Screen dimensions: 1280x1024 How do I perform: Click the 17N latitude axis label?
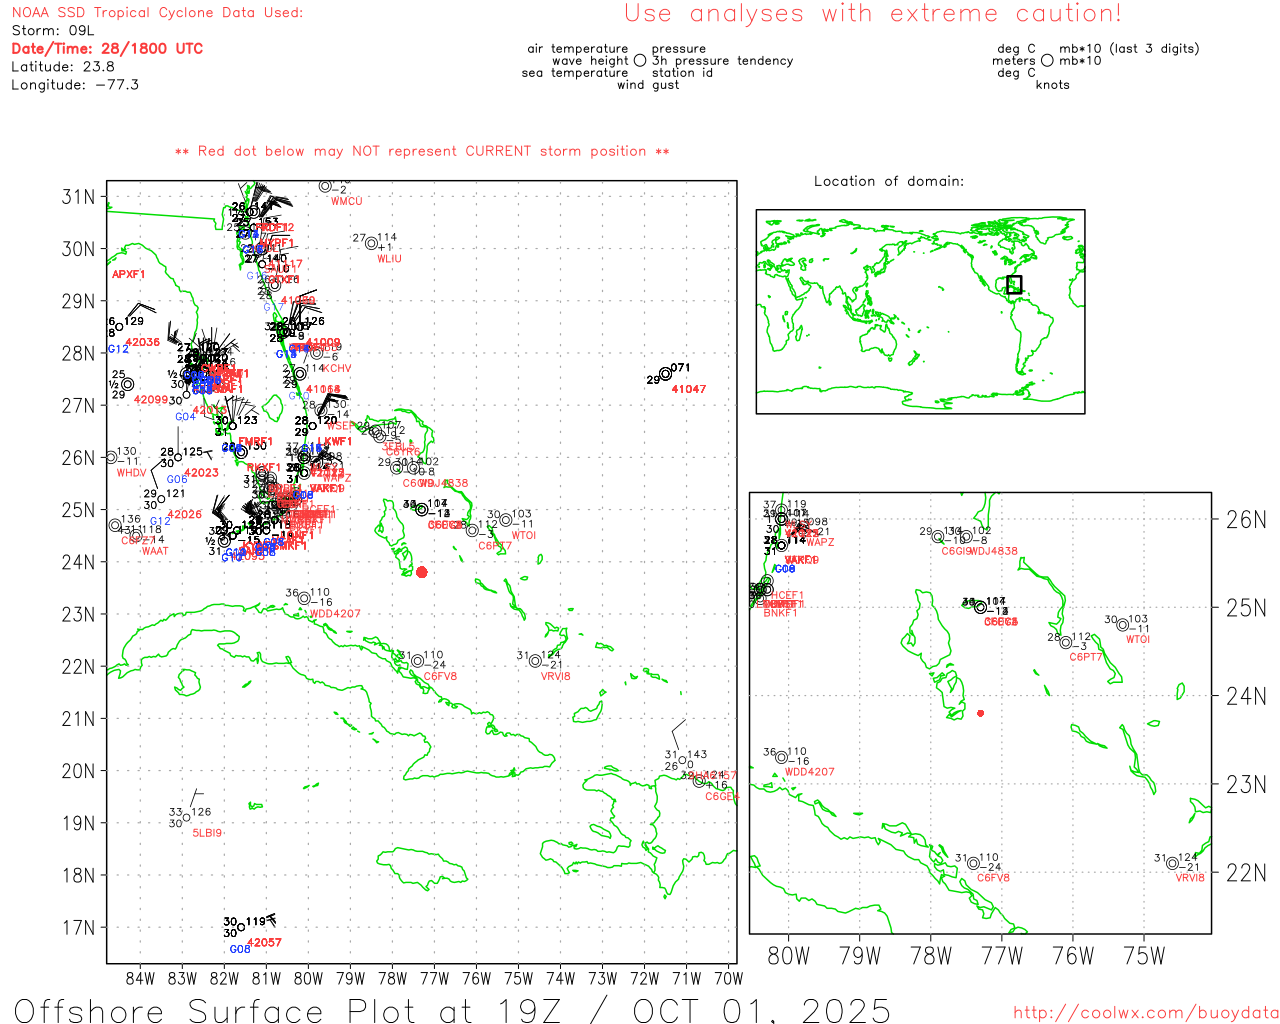pyautogui.click(x=78, y=928)
